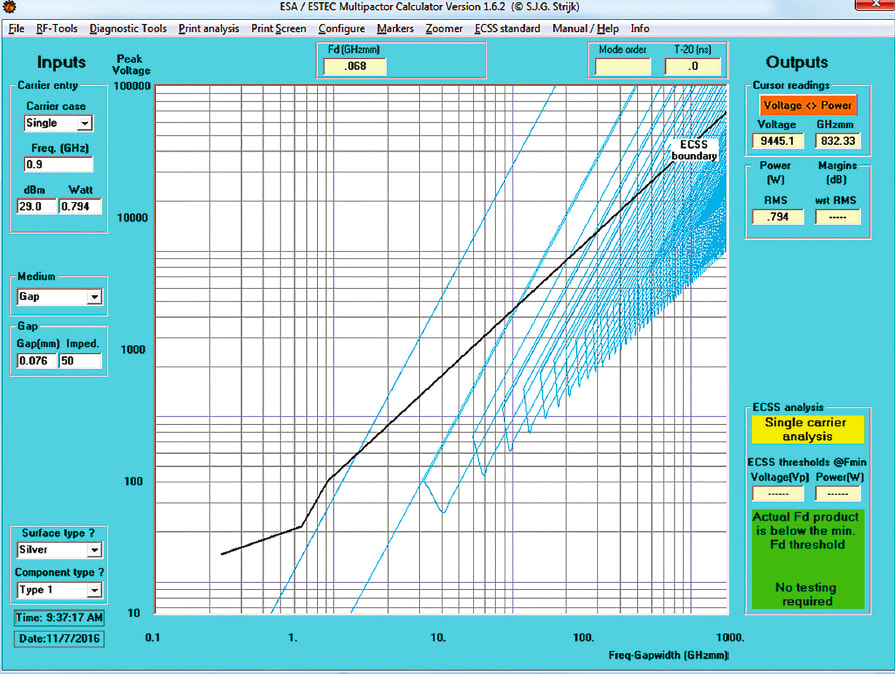Image resolution: width=895 pixels, height=674 pixels.
Task: Click the cursor Voltage reading 9445.1
Action: [777, 141]
